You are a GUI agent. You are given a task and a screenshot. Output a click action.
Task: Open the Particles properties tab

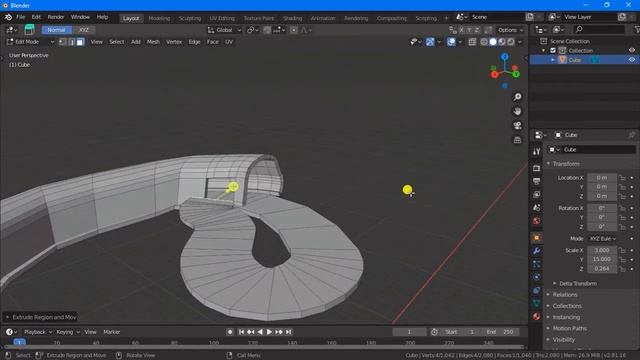click(536, 264)
